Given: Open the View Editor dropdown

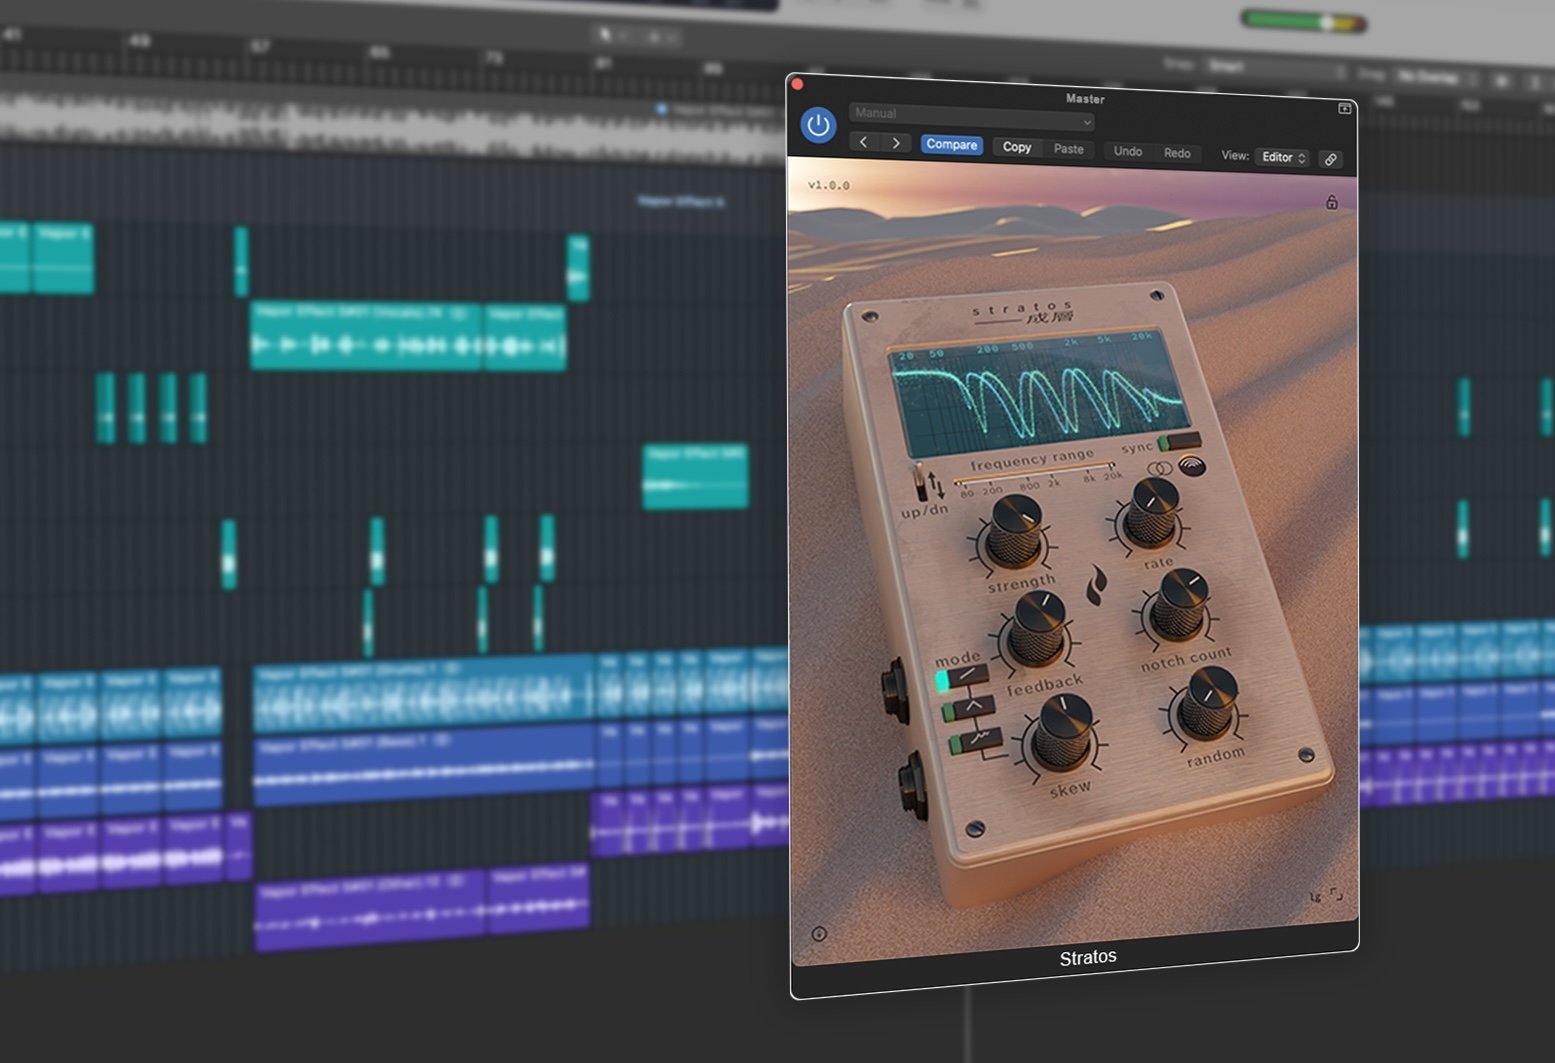Looking at the screenshot, I should coord(1284,157).
